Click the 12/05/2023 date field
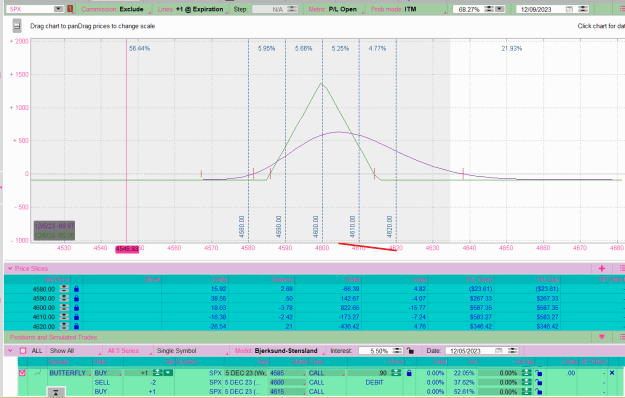 469,351
